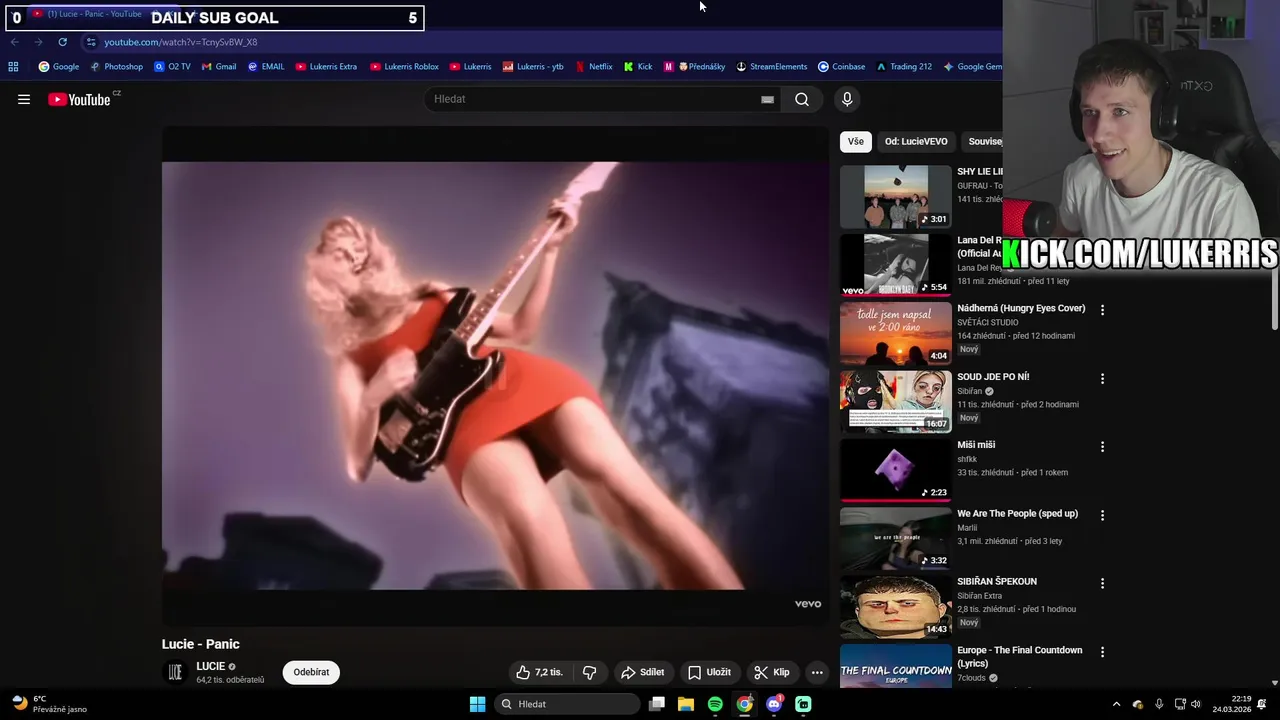The image size is (1280, 720).
Task: Create a clip with Klip button
Action: point(772,672)
